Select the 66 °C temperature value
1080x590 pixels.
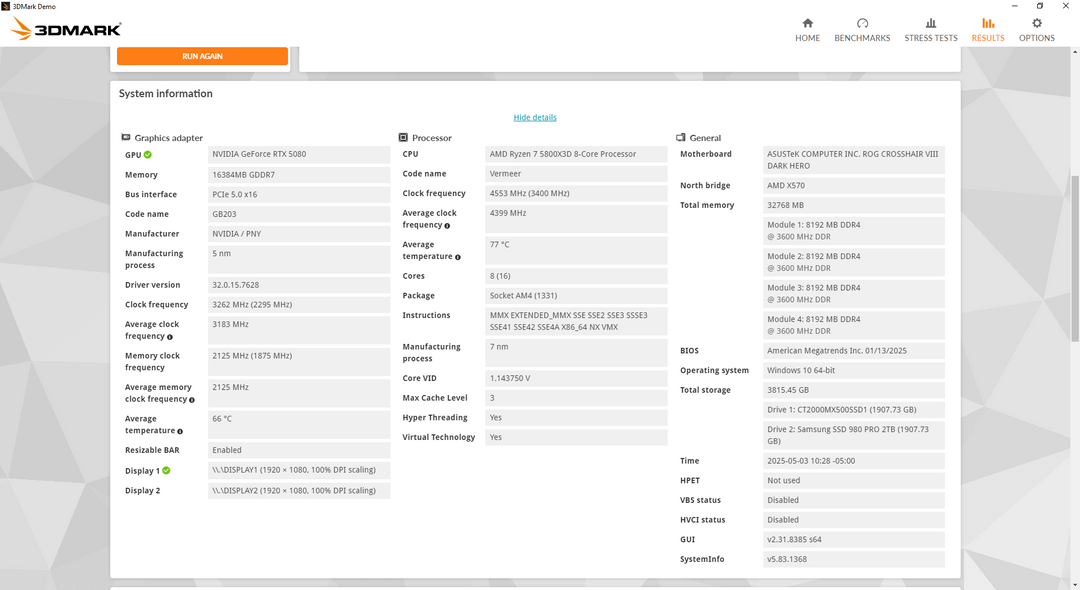tap(299, 425)
